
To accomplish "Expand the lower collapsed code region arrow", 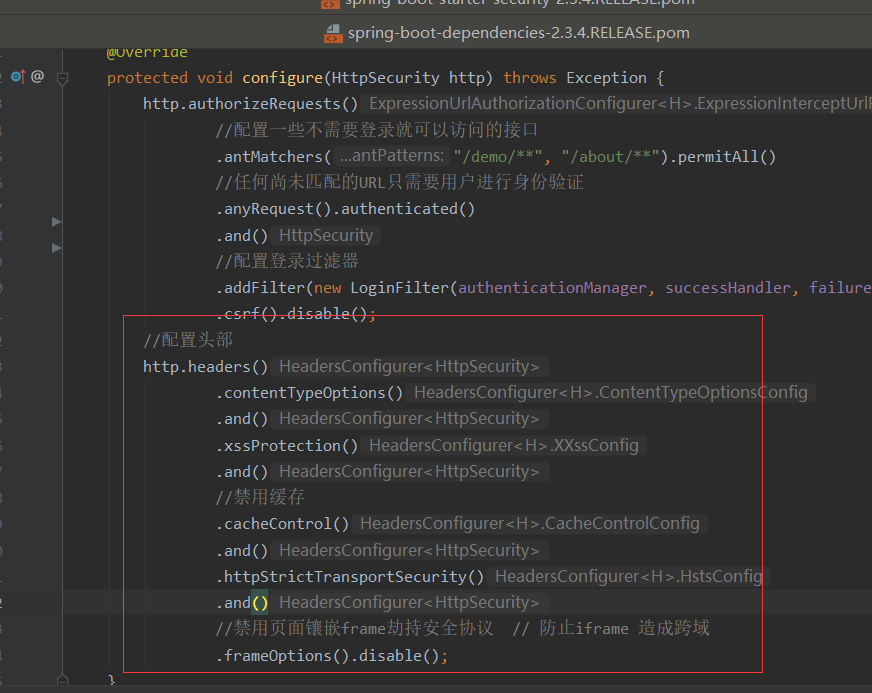I will (57, 248).
